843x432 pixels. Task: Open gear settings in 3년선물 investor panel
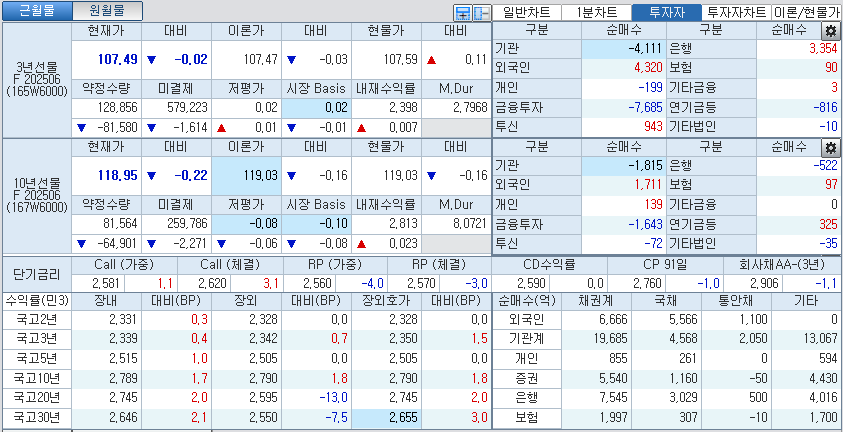click(830, 30)
